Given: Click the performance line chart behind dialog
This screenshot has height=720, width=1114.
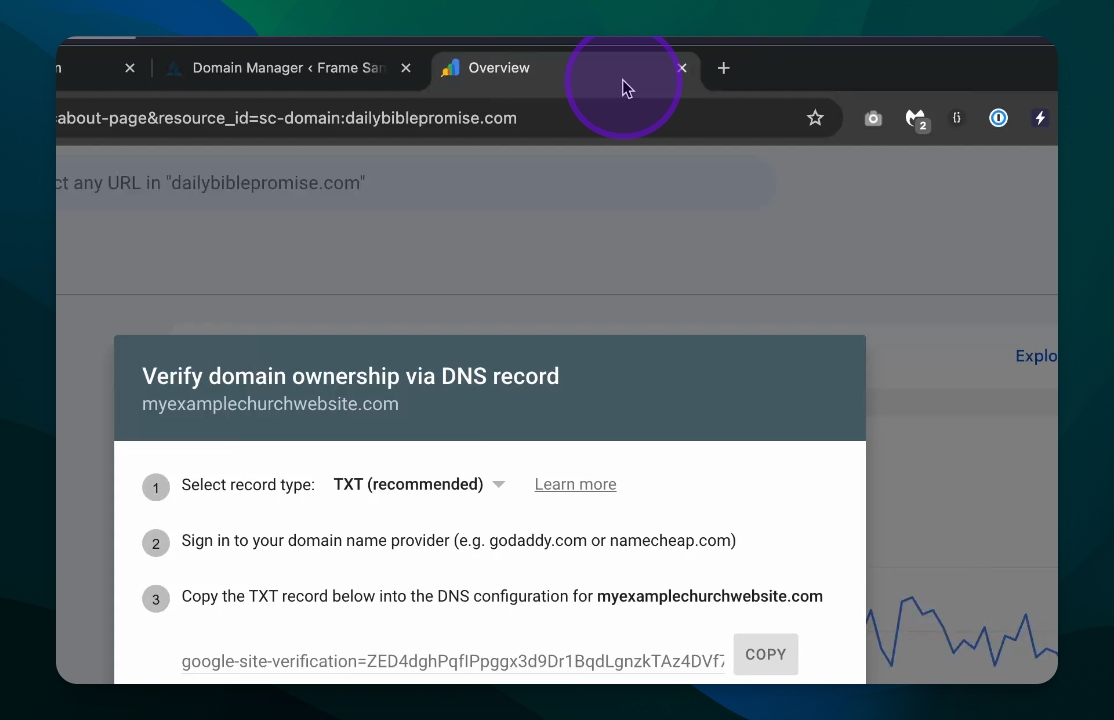Looking at the screenshot, I should tap(962, 631).
